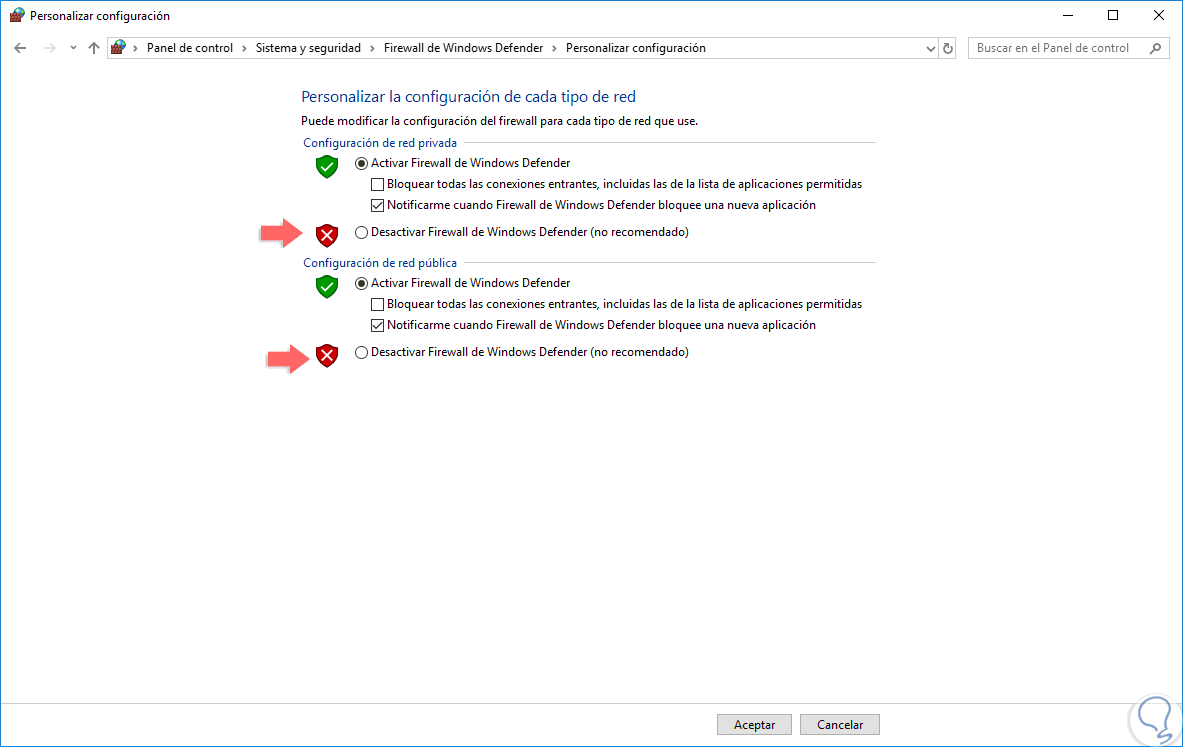Expand the address bar history dropdown
This screenshot has height=747, width=1183.
pos(930,48)
